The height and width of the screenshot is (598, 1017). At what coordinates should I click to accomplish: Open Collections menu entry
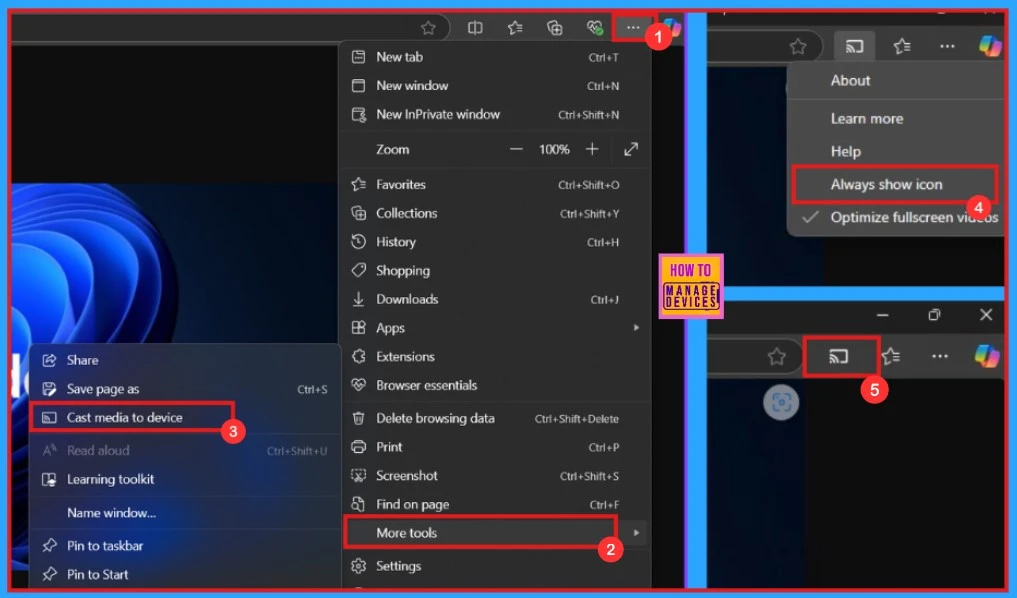click(495, 213)
